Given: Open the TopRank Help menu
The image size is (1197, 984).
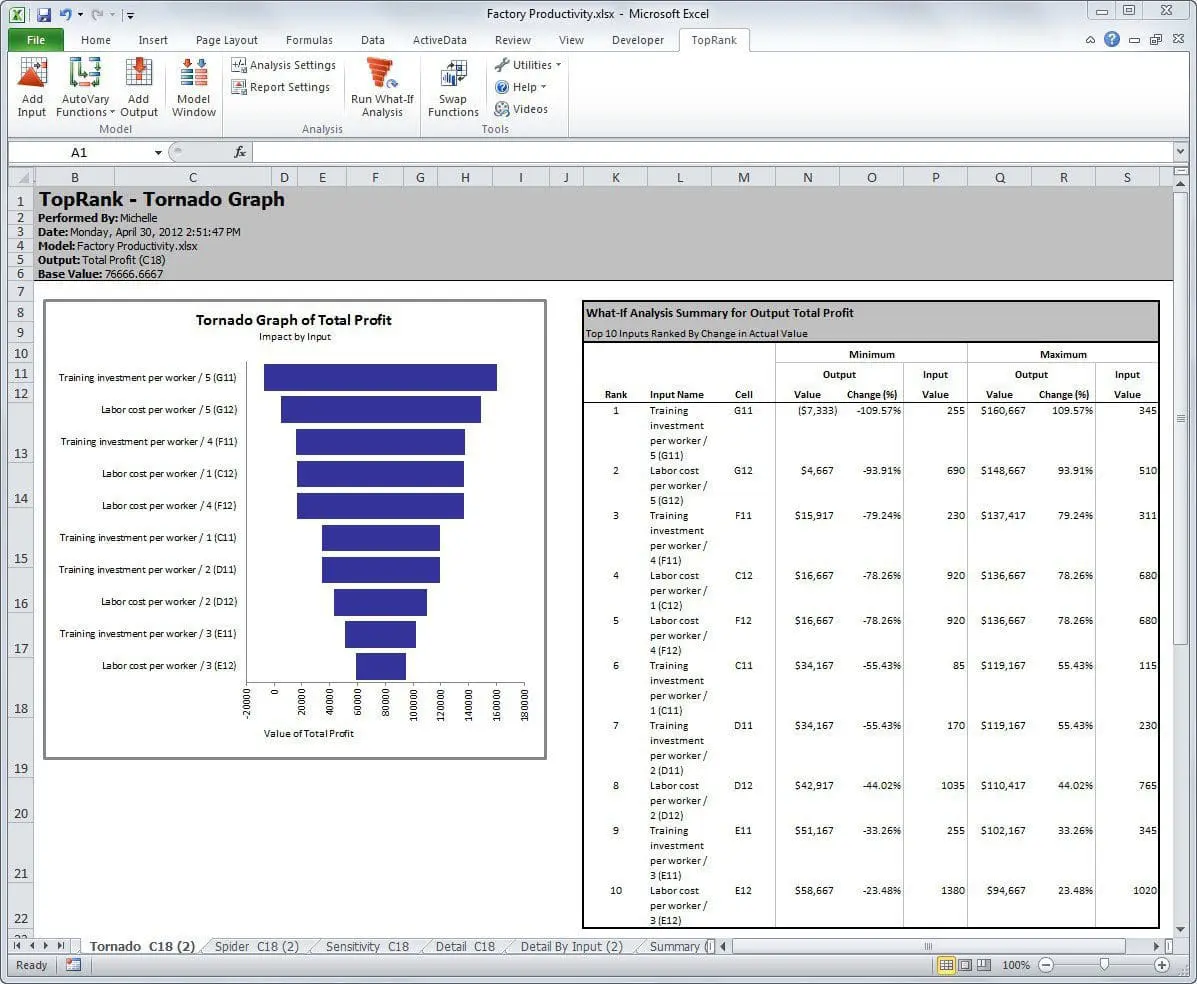Looking at the screenshot, I should click(521, 87).
